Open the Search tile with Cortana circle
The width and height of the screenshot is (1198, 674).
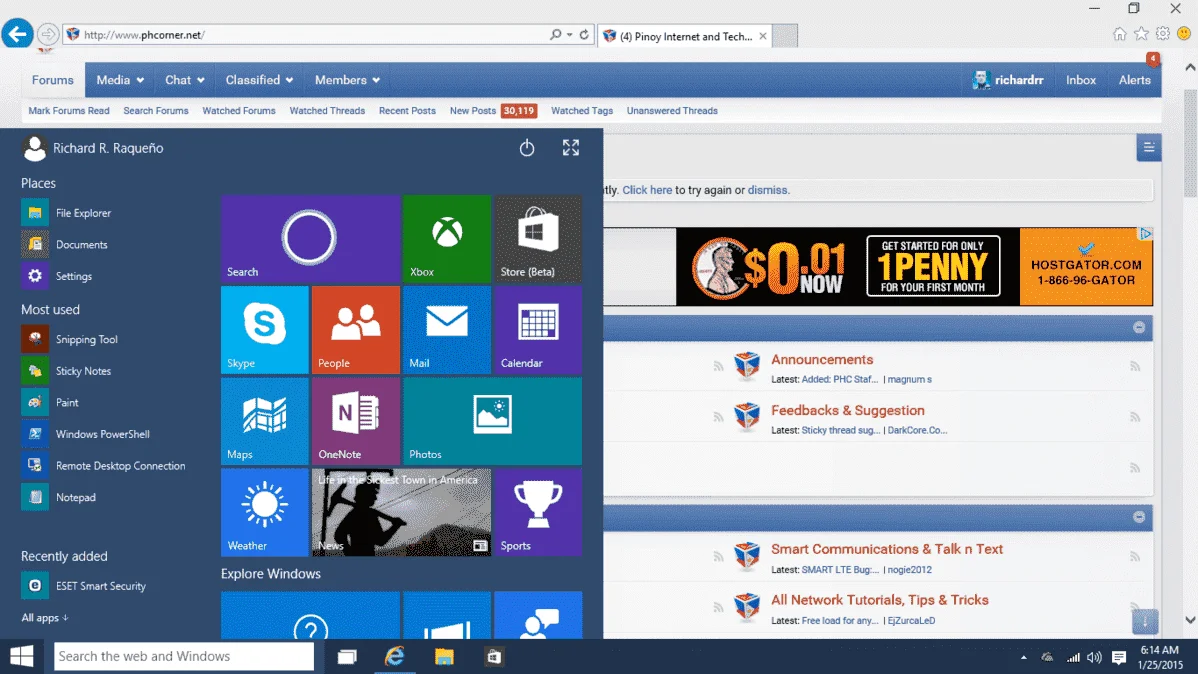310,238
